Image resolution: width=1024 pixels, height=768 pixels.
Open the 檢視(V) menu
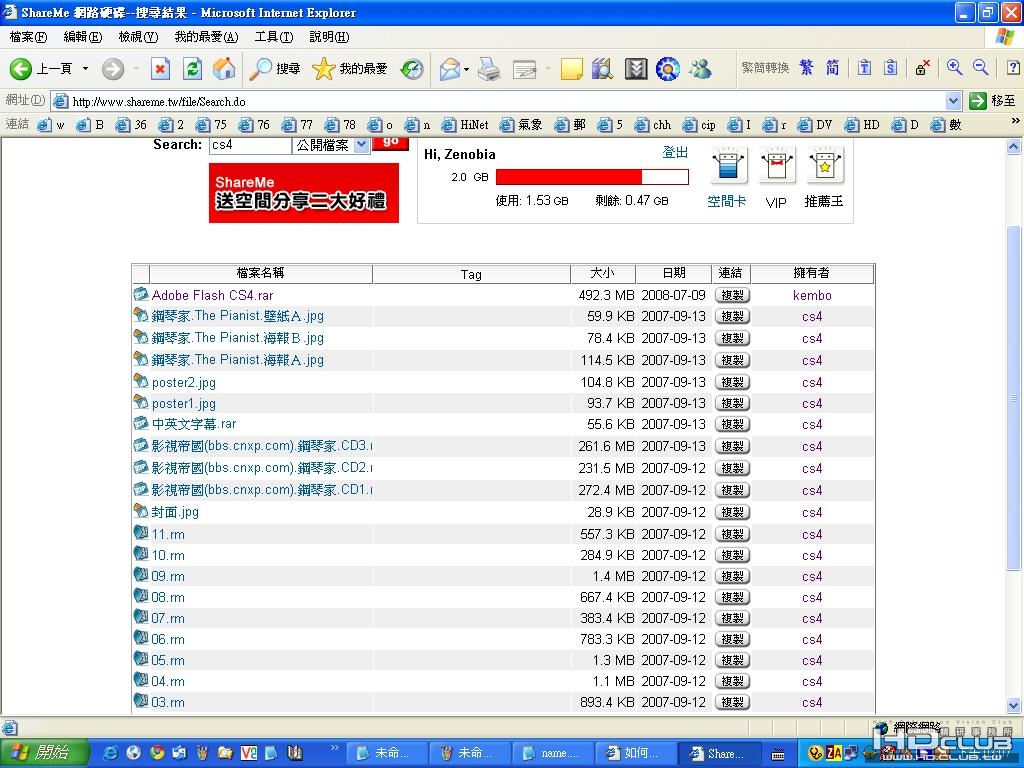138,37
